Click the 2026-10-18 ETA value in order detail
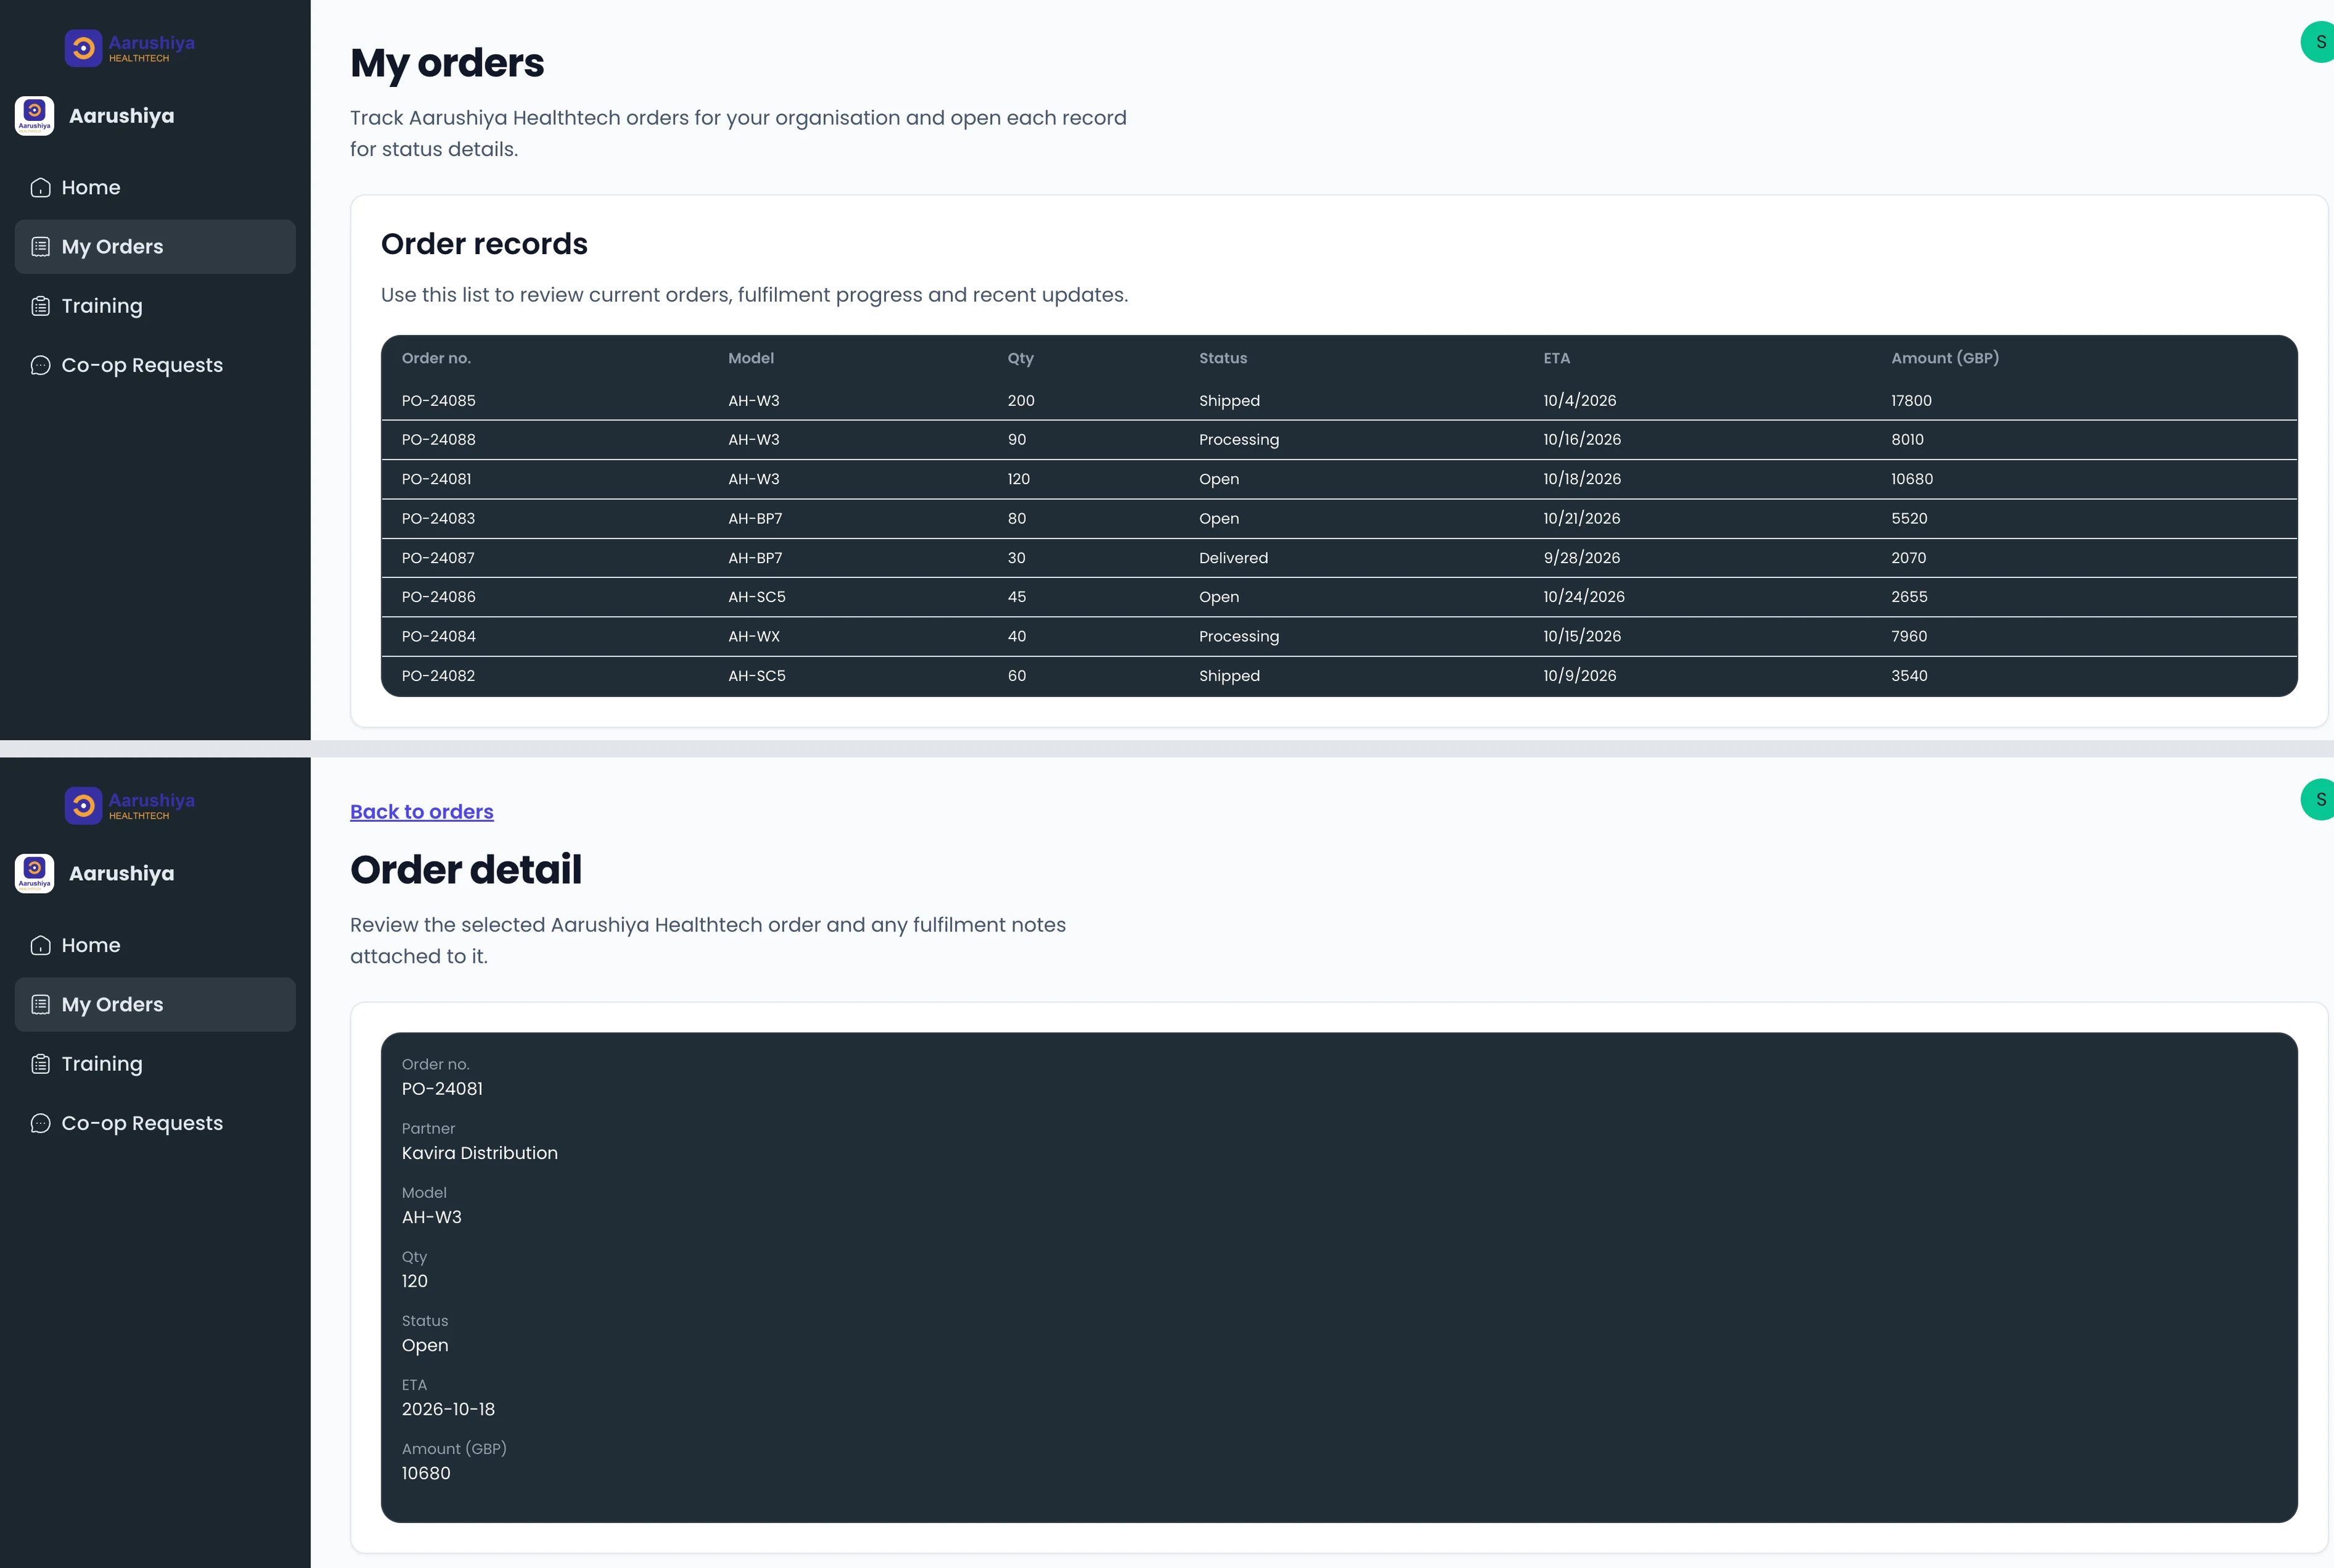 click(448, 1409)
